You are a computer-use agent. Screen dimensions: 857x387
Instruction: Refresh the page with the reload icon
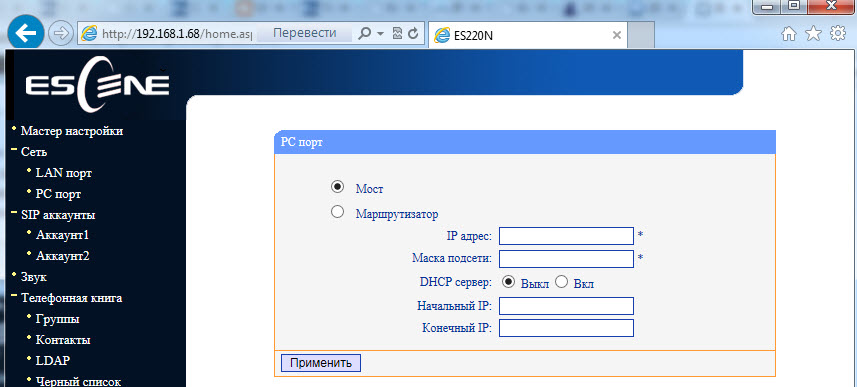[x=413, y=34]
